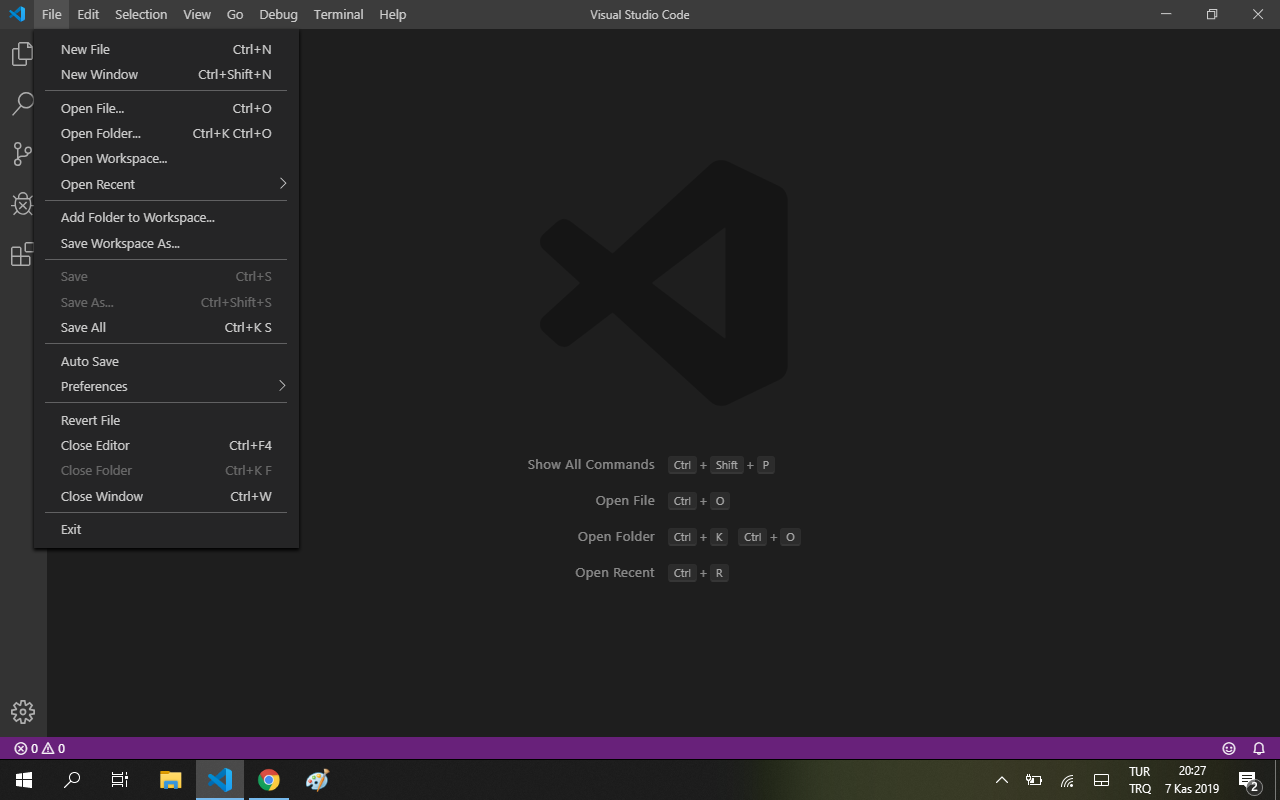The height and width of the screenshot is (800, 1280).
Task: Open the Source Control view
Action: [x=22, y=154]
